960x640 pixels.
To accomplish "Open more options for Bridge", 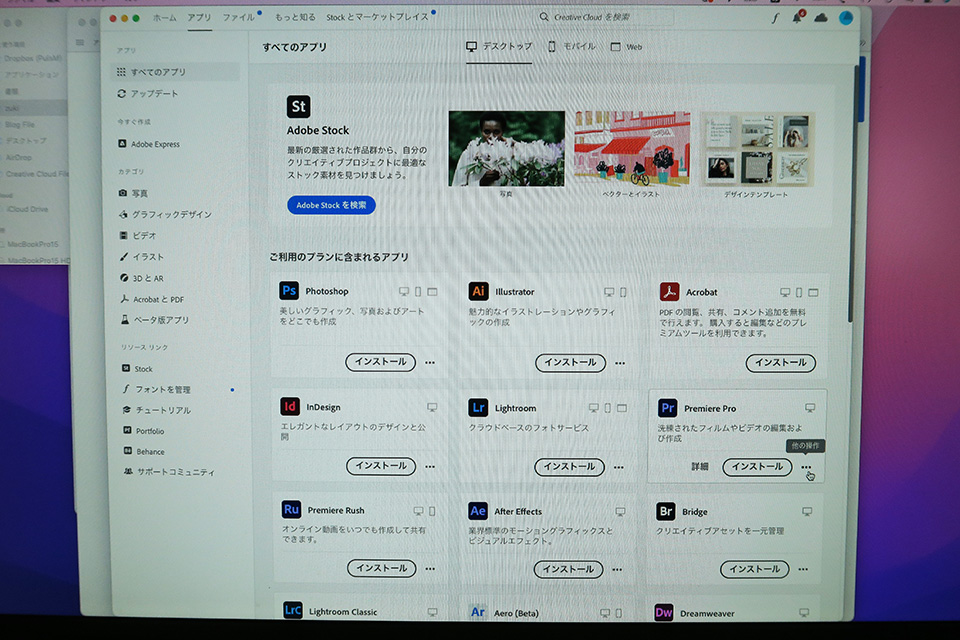I will [x=803, y=570].
